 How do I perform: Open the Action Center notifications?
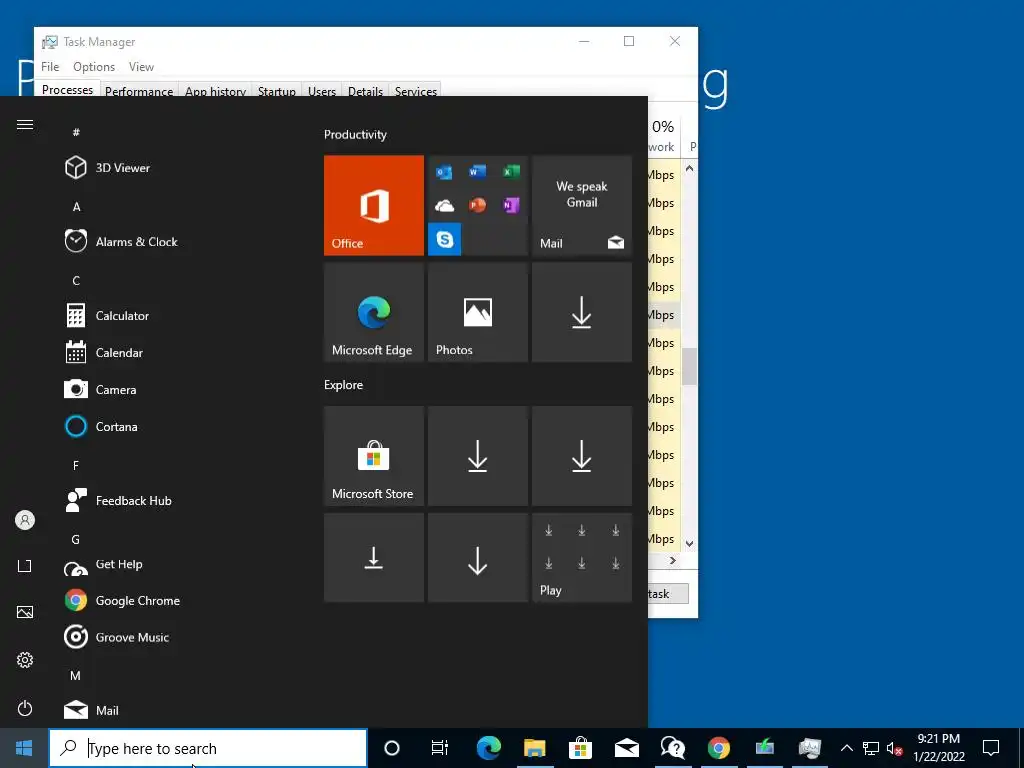(991, 748)
